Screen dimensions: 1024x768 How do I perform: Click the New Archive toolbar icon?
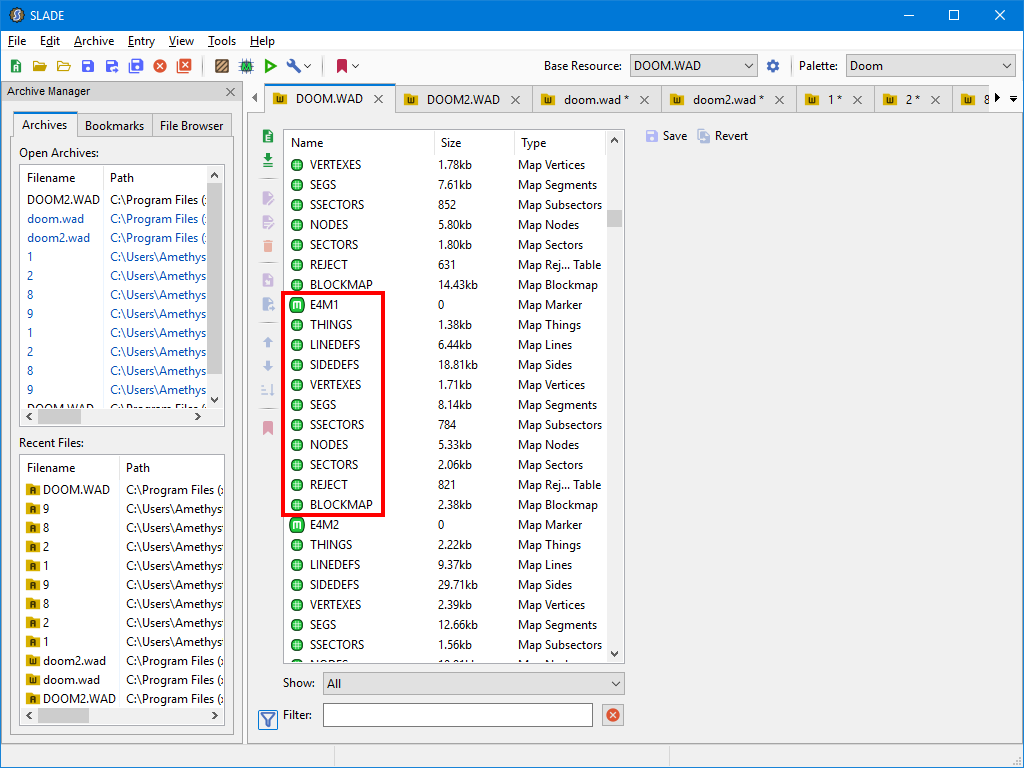(x=16, y=66)
